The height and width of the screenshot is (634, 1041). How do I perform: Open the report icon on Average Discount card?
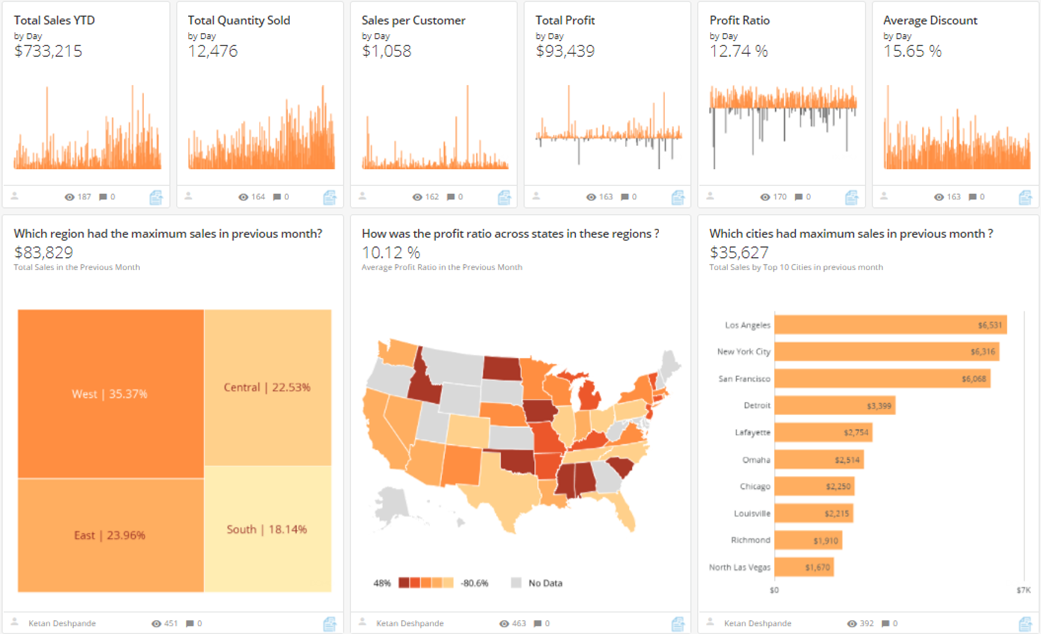[x=1026, y=198]
